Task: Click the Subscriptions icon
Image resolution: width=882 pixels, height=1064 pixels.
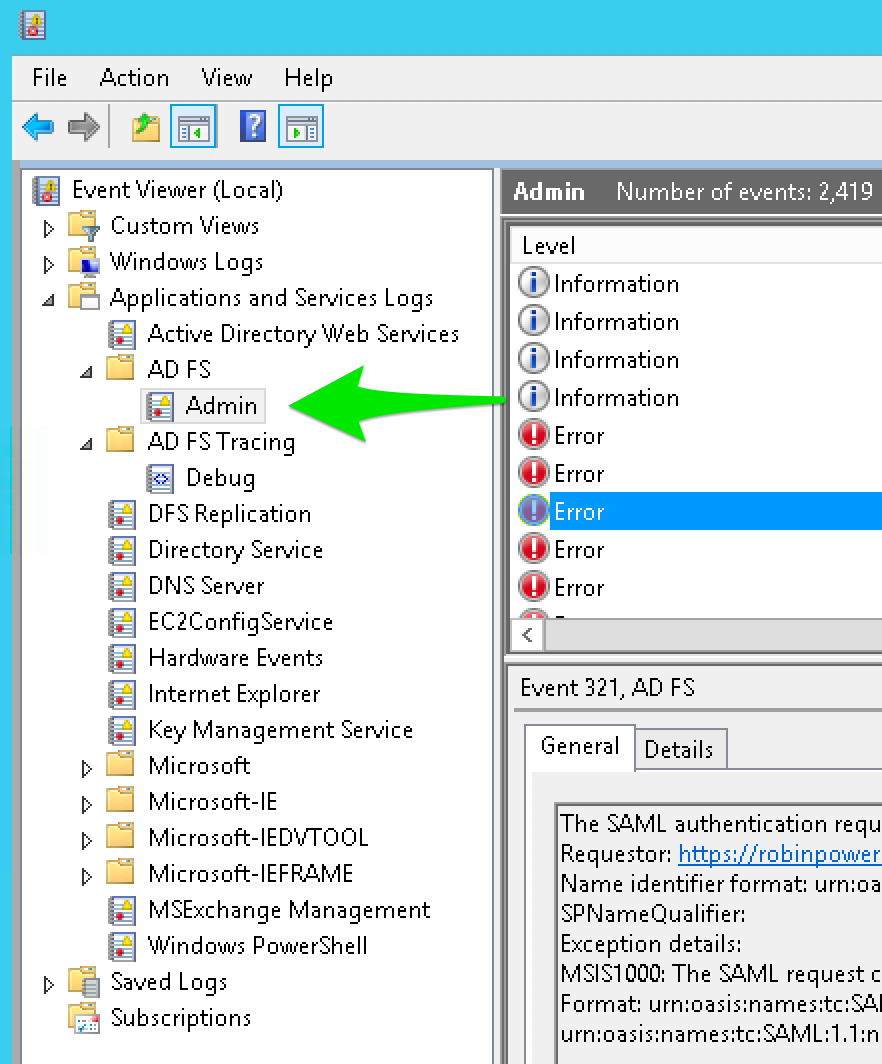Action: pyautogui.click(x=84, y=1018)
